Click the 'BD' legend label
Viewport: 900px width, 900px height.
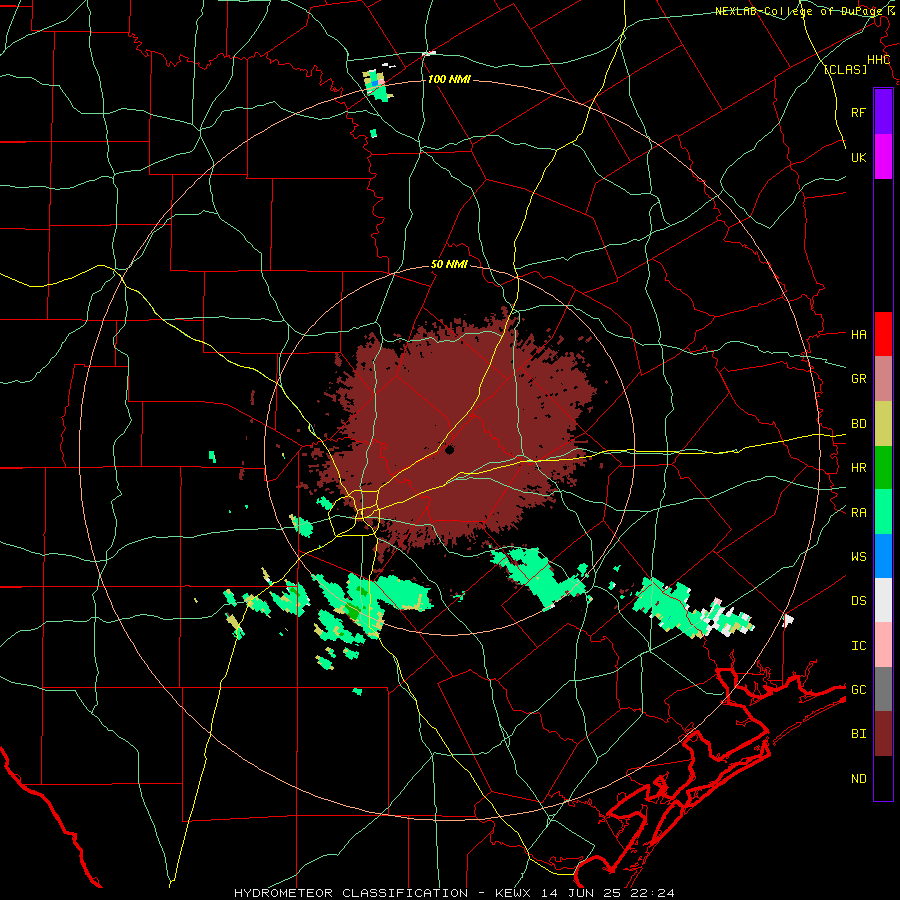click(x=858, y=424)
